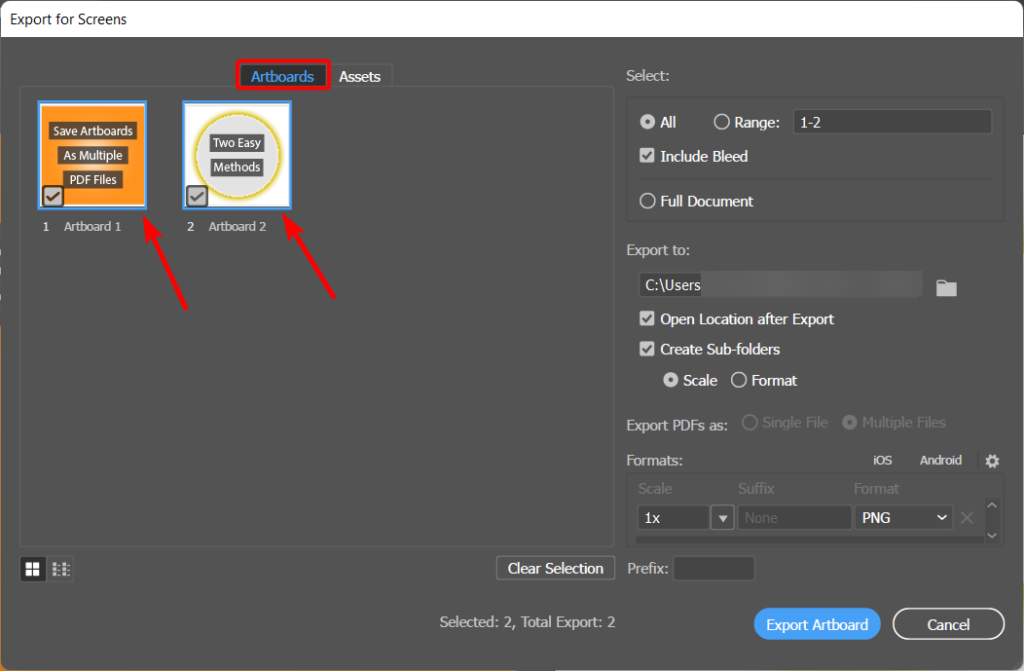Open the PNG format dropdown
The width and height of the screenshot is (1024, 671).
(902, 518)
